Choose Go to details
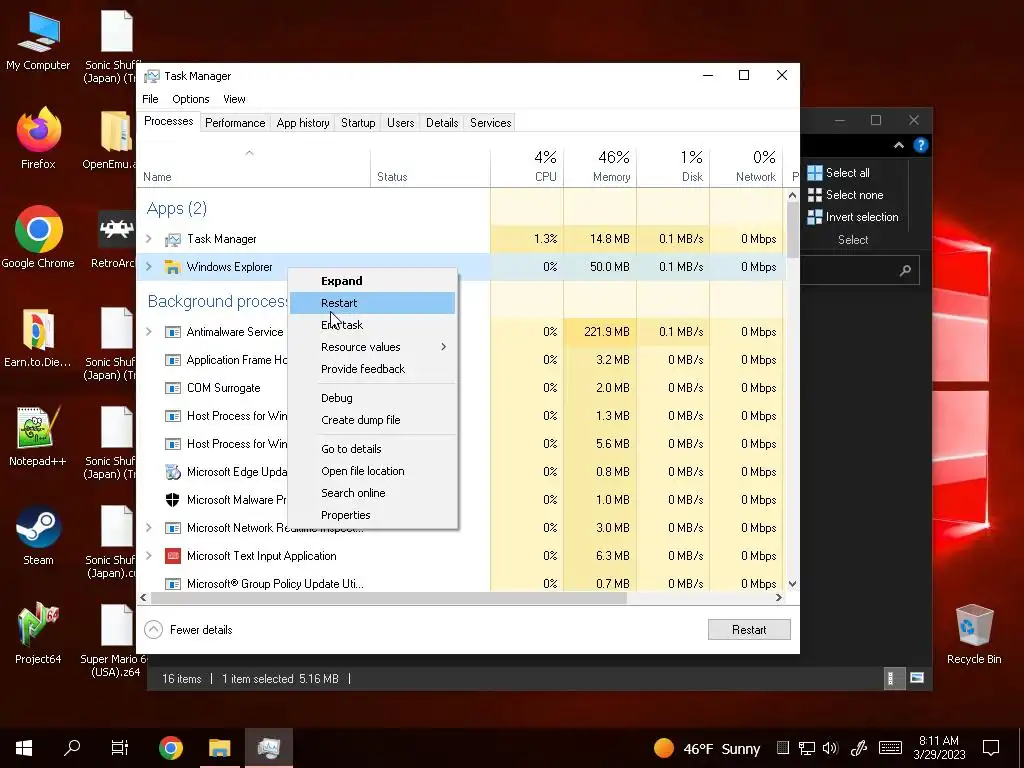The image size is (1024, 768). tap(372, 449)
